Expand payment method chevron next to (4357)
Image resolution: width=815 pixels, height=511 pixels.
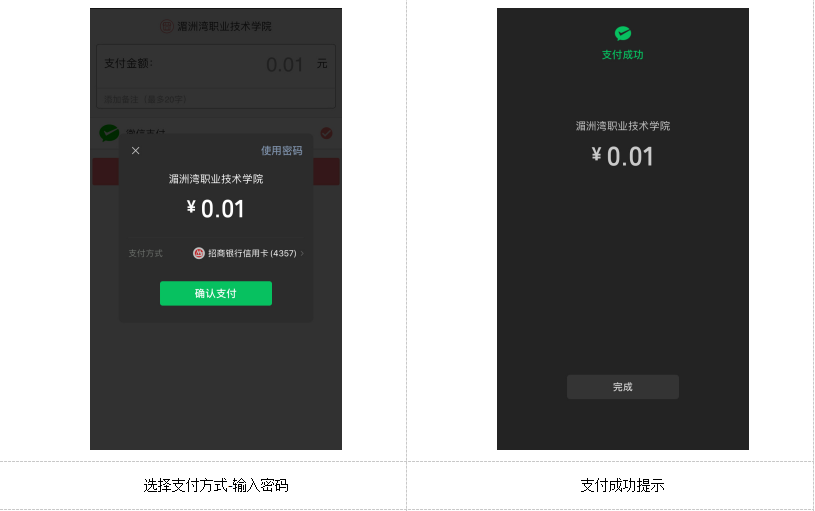[x=302, y=253]
